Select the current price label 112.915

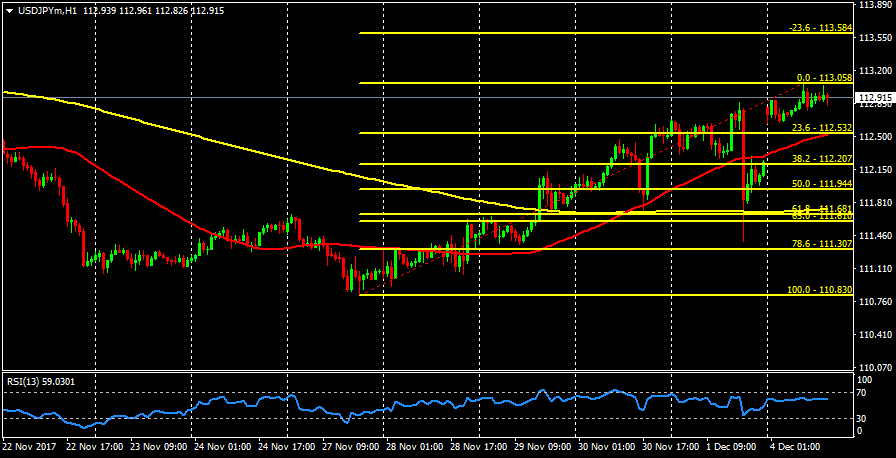pos(873,98)
